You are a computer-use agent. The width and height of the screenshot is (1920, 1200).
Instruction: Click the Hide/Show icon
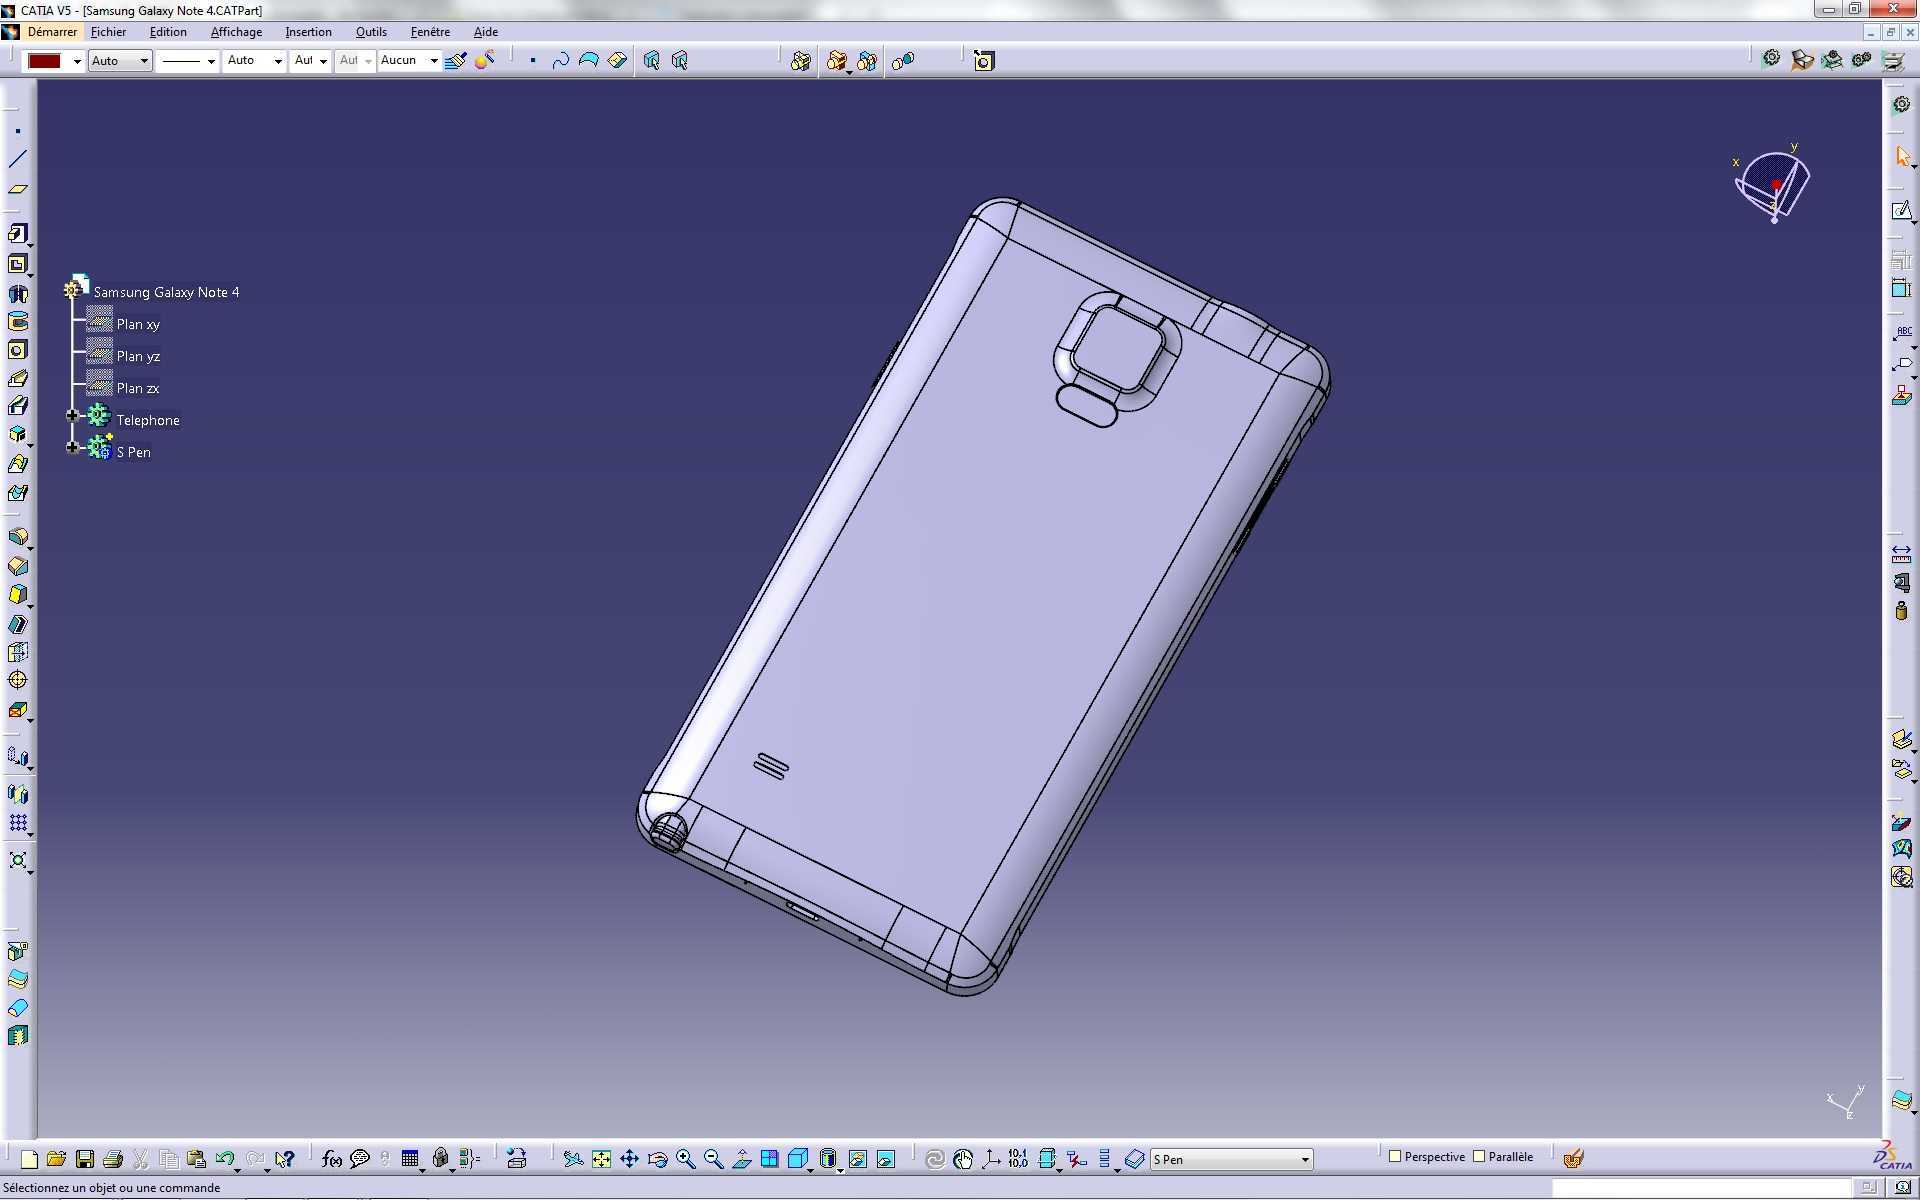[858, 1159]
